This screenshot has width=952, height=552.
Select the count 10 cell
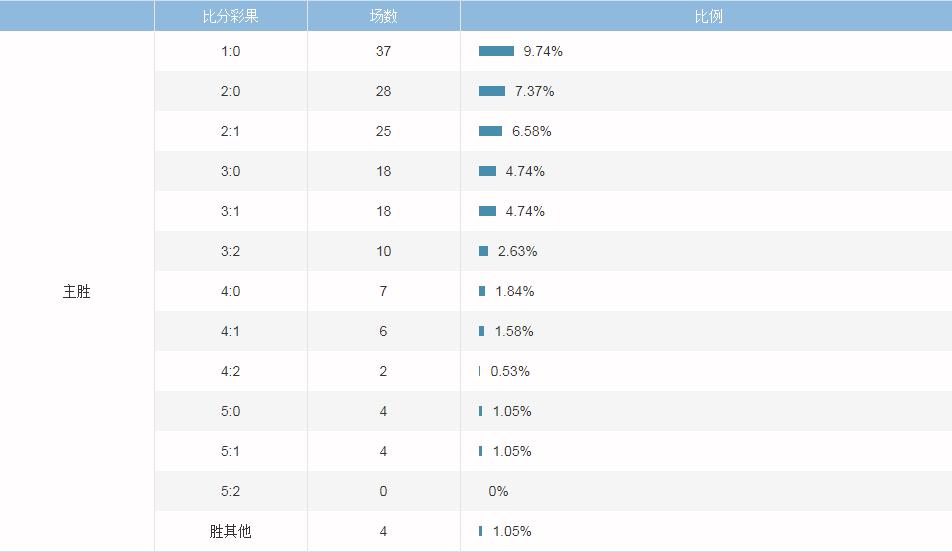(x=383, y=251)
